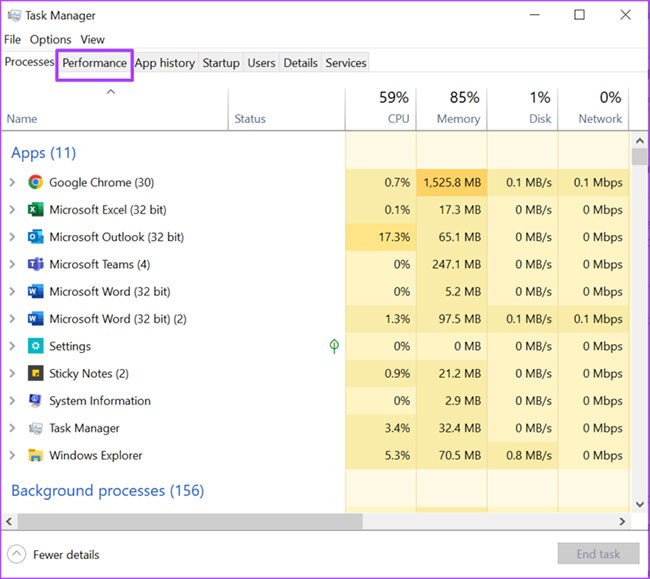Screen dimensions: 650x579
Task: Click the horizontal scrollbar left arrow
Action: tap(9, 521)
